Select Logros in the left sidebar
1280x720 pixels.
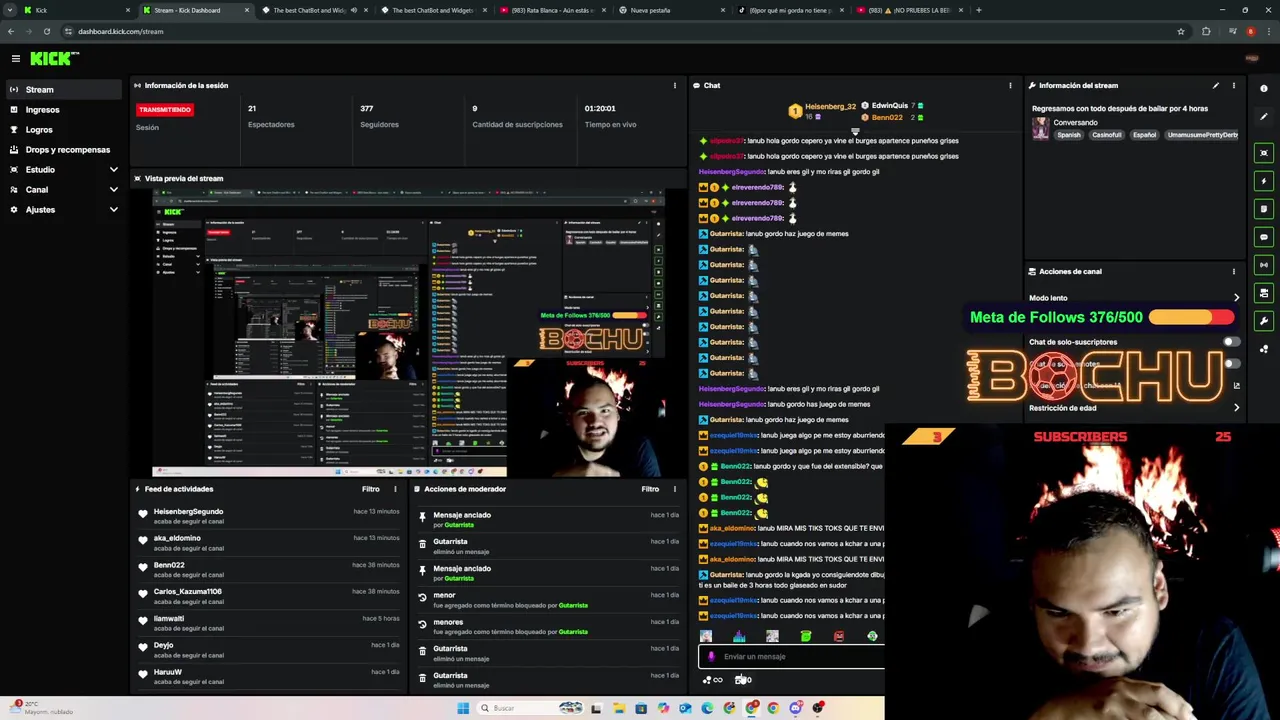(64, 130)
